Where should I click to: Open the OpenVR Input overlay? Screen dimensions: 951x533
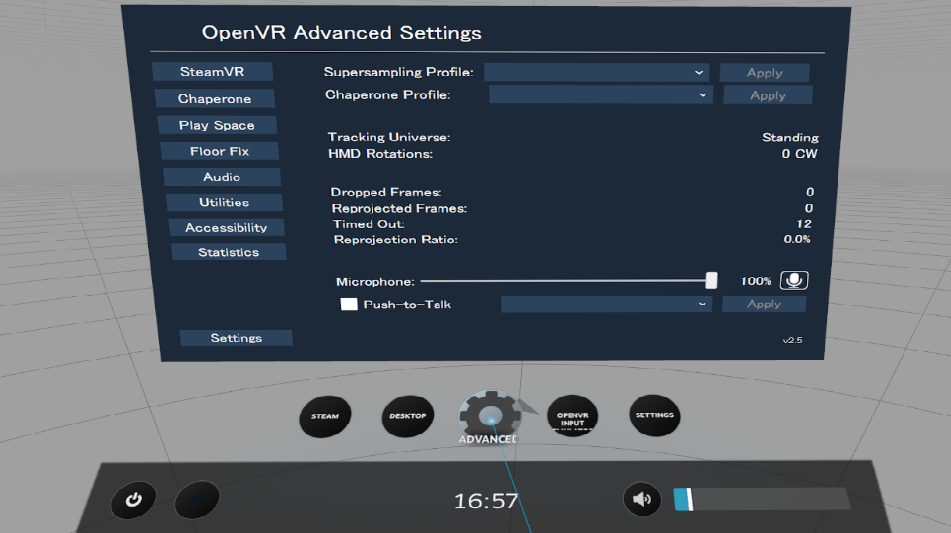[x=572, y=416]
